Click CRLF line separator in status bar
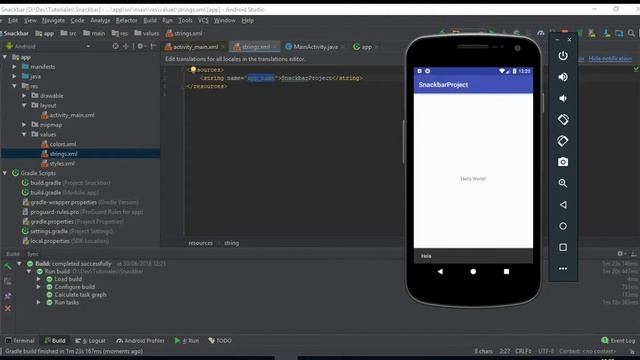This screenshot has width=640, height=360. click(x=523, y=351)
